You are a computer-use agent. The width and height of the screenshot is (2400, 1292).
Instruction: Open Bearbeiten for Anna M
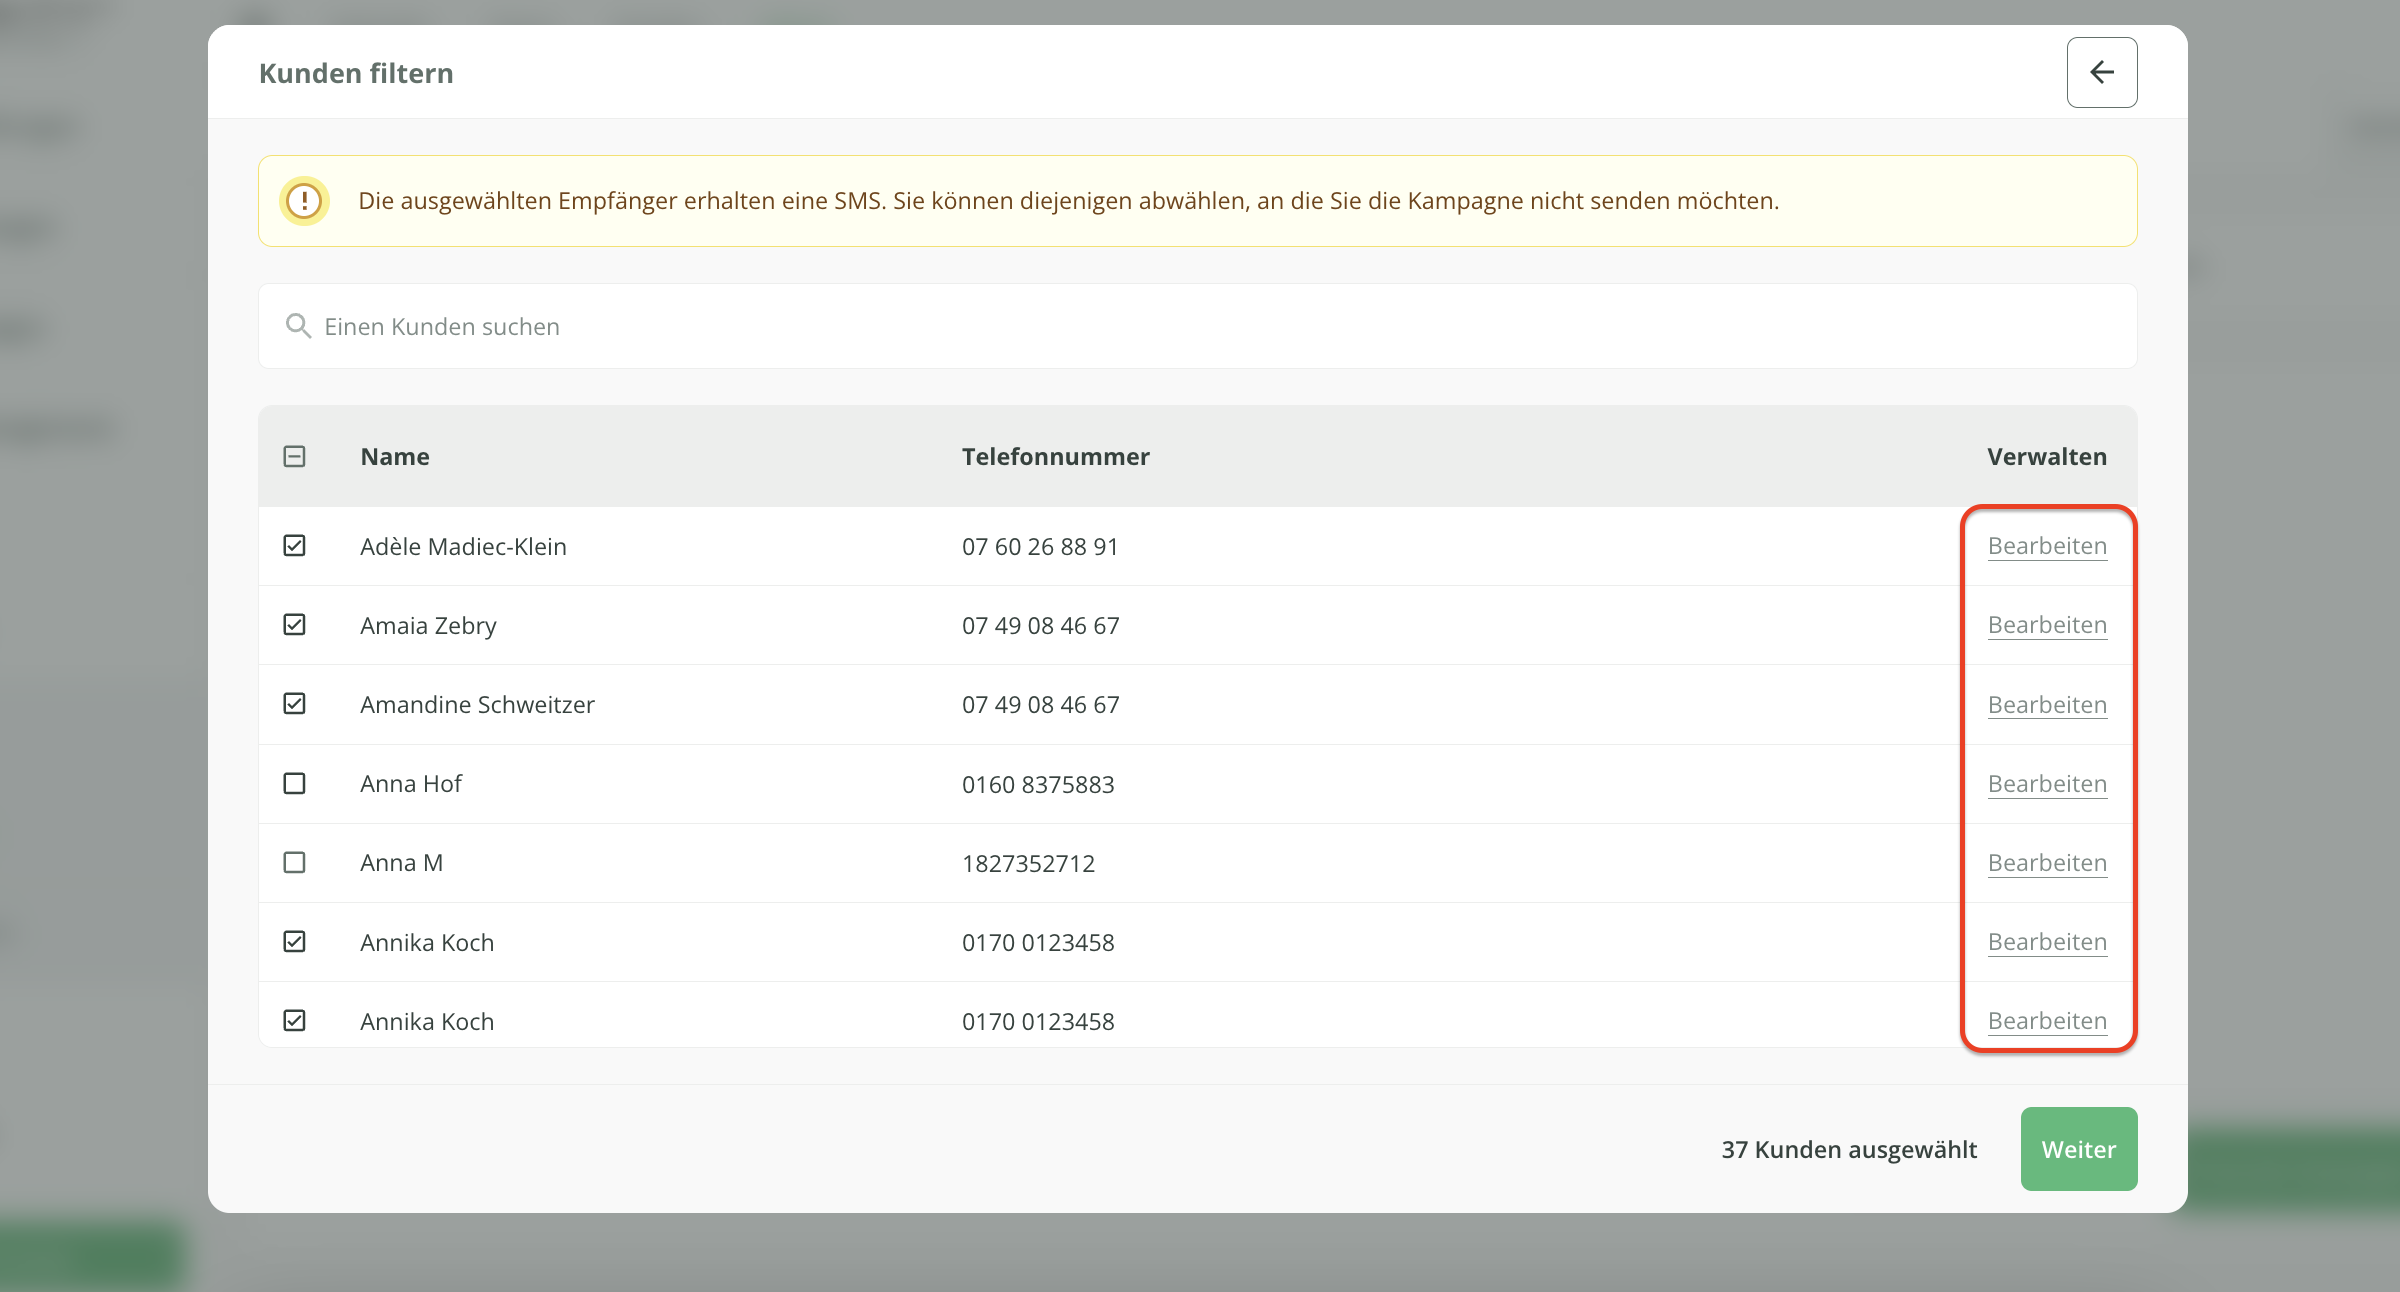tap(2046, 863)
